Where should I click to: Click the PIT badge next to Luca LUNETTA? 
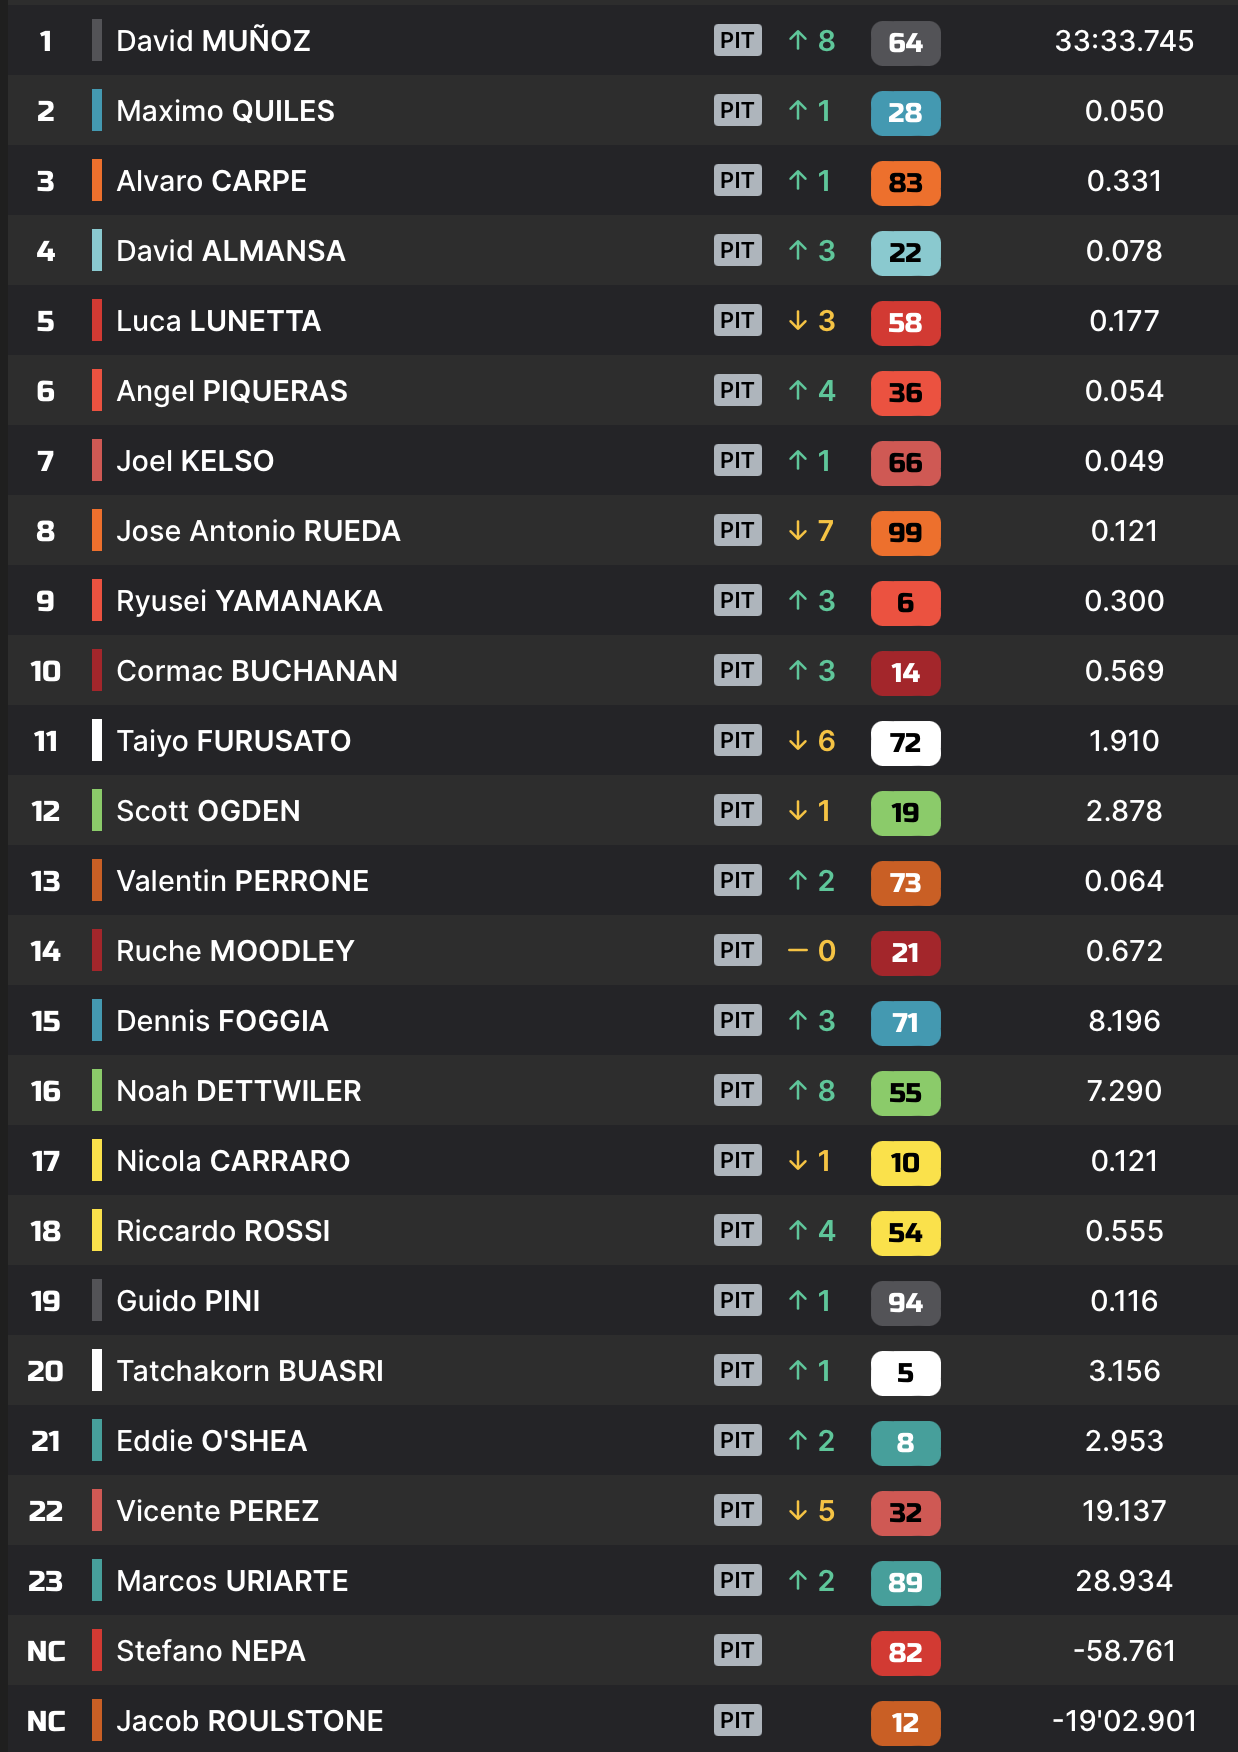point(737,321)
